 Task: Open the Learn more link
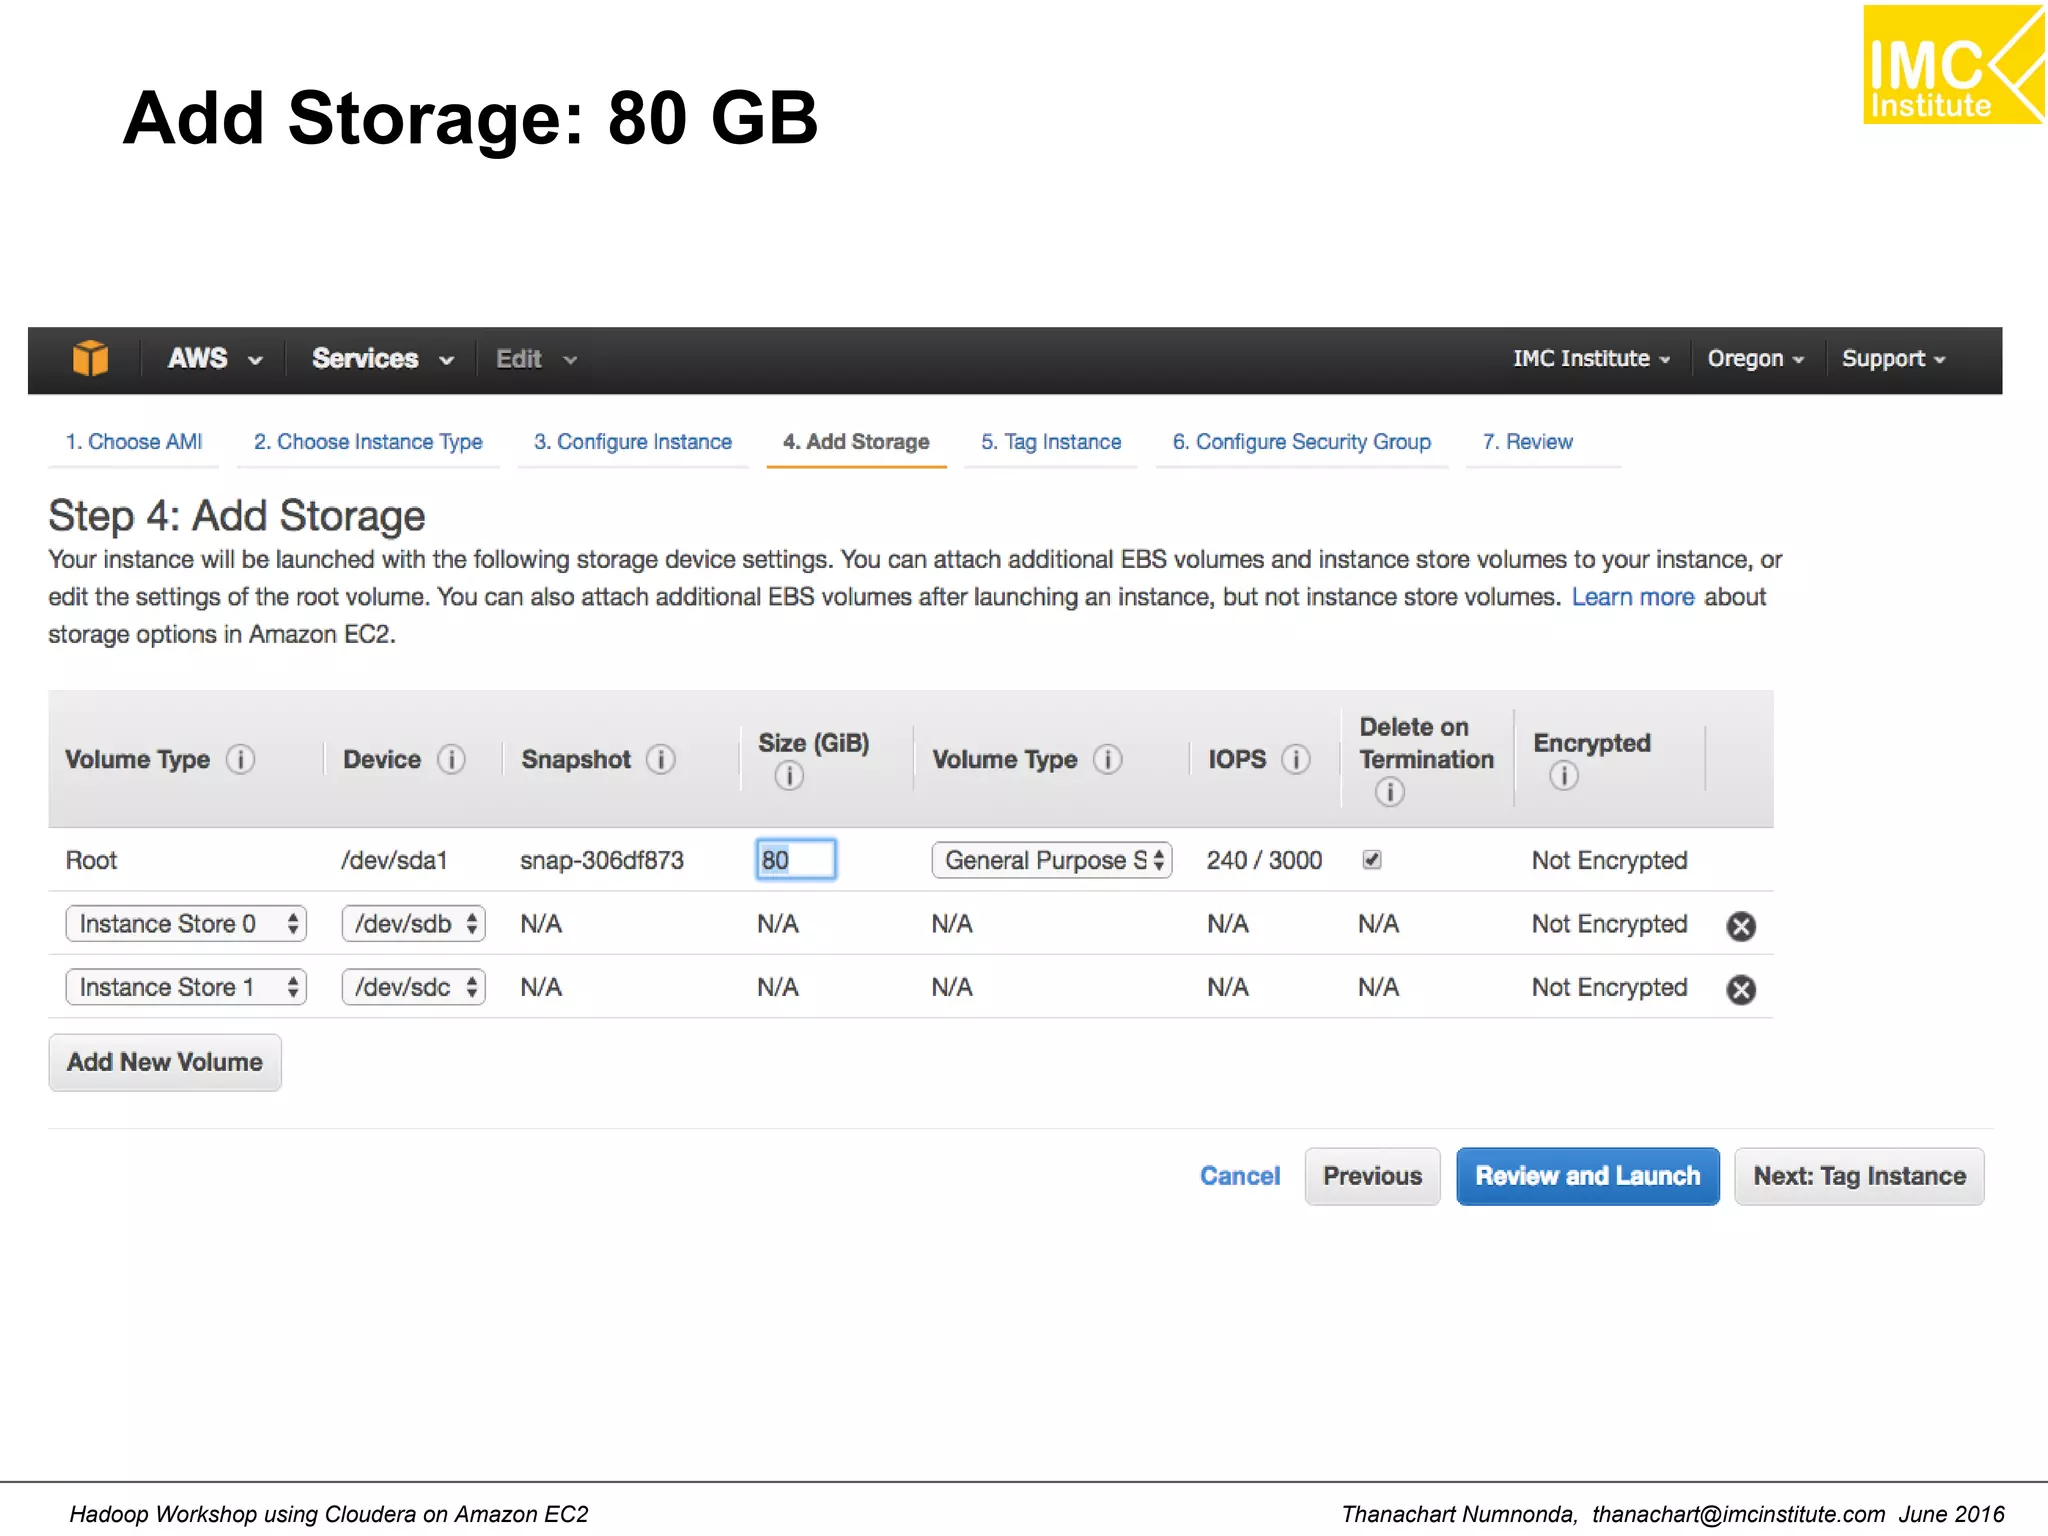(1633, 597)
